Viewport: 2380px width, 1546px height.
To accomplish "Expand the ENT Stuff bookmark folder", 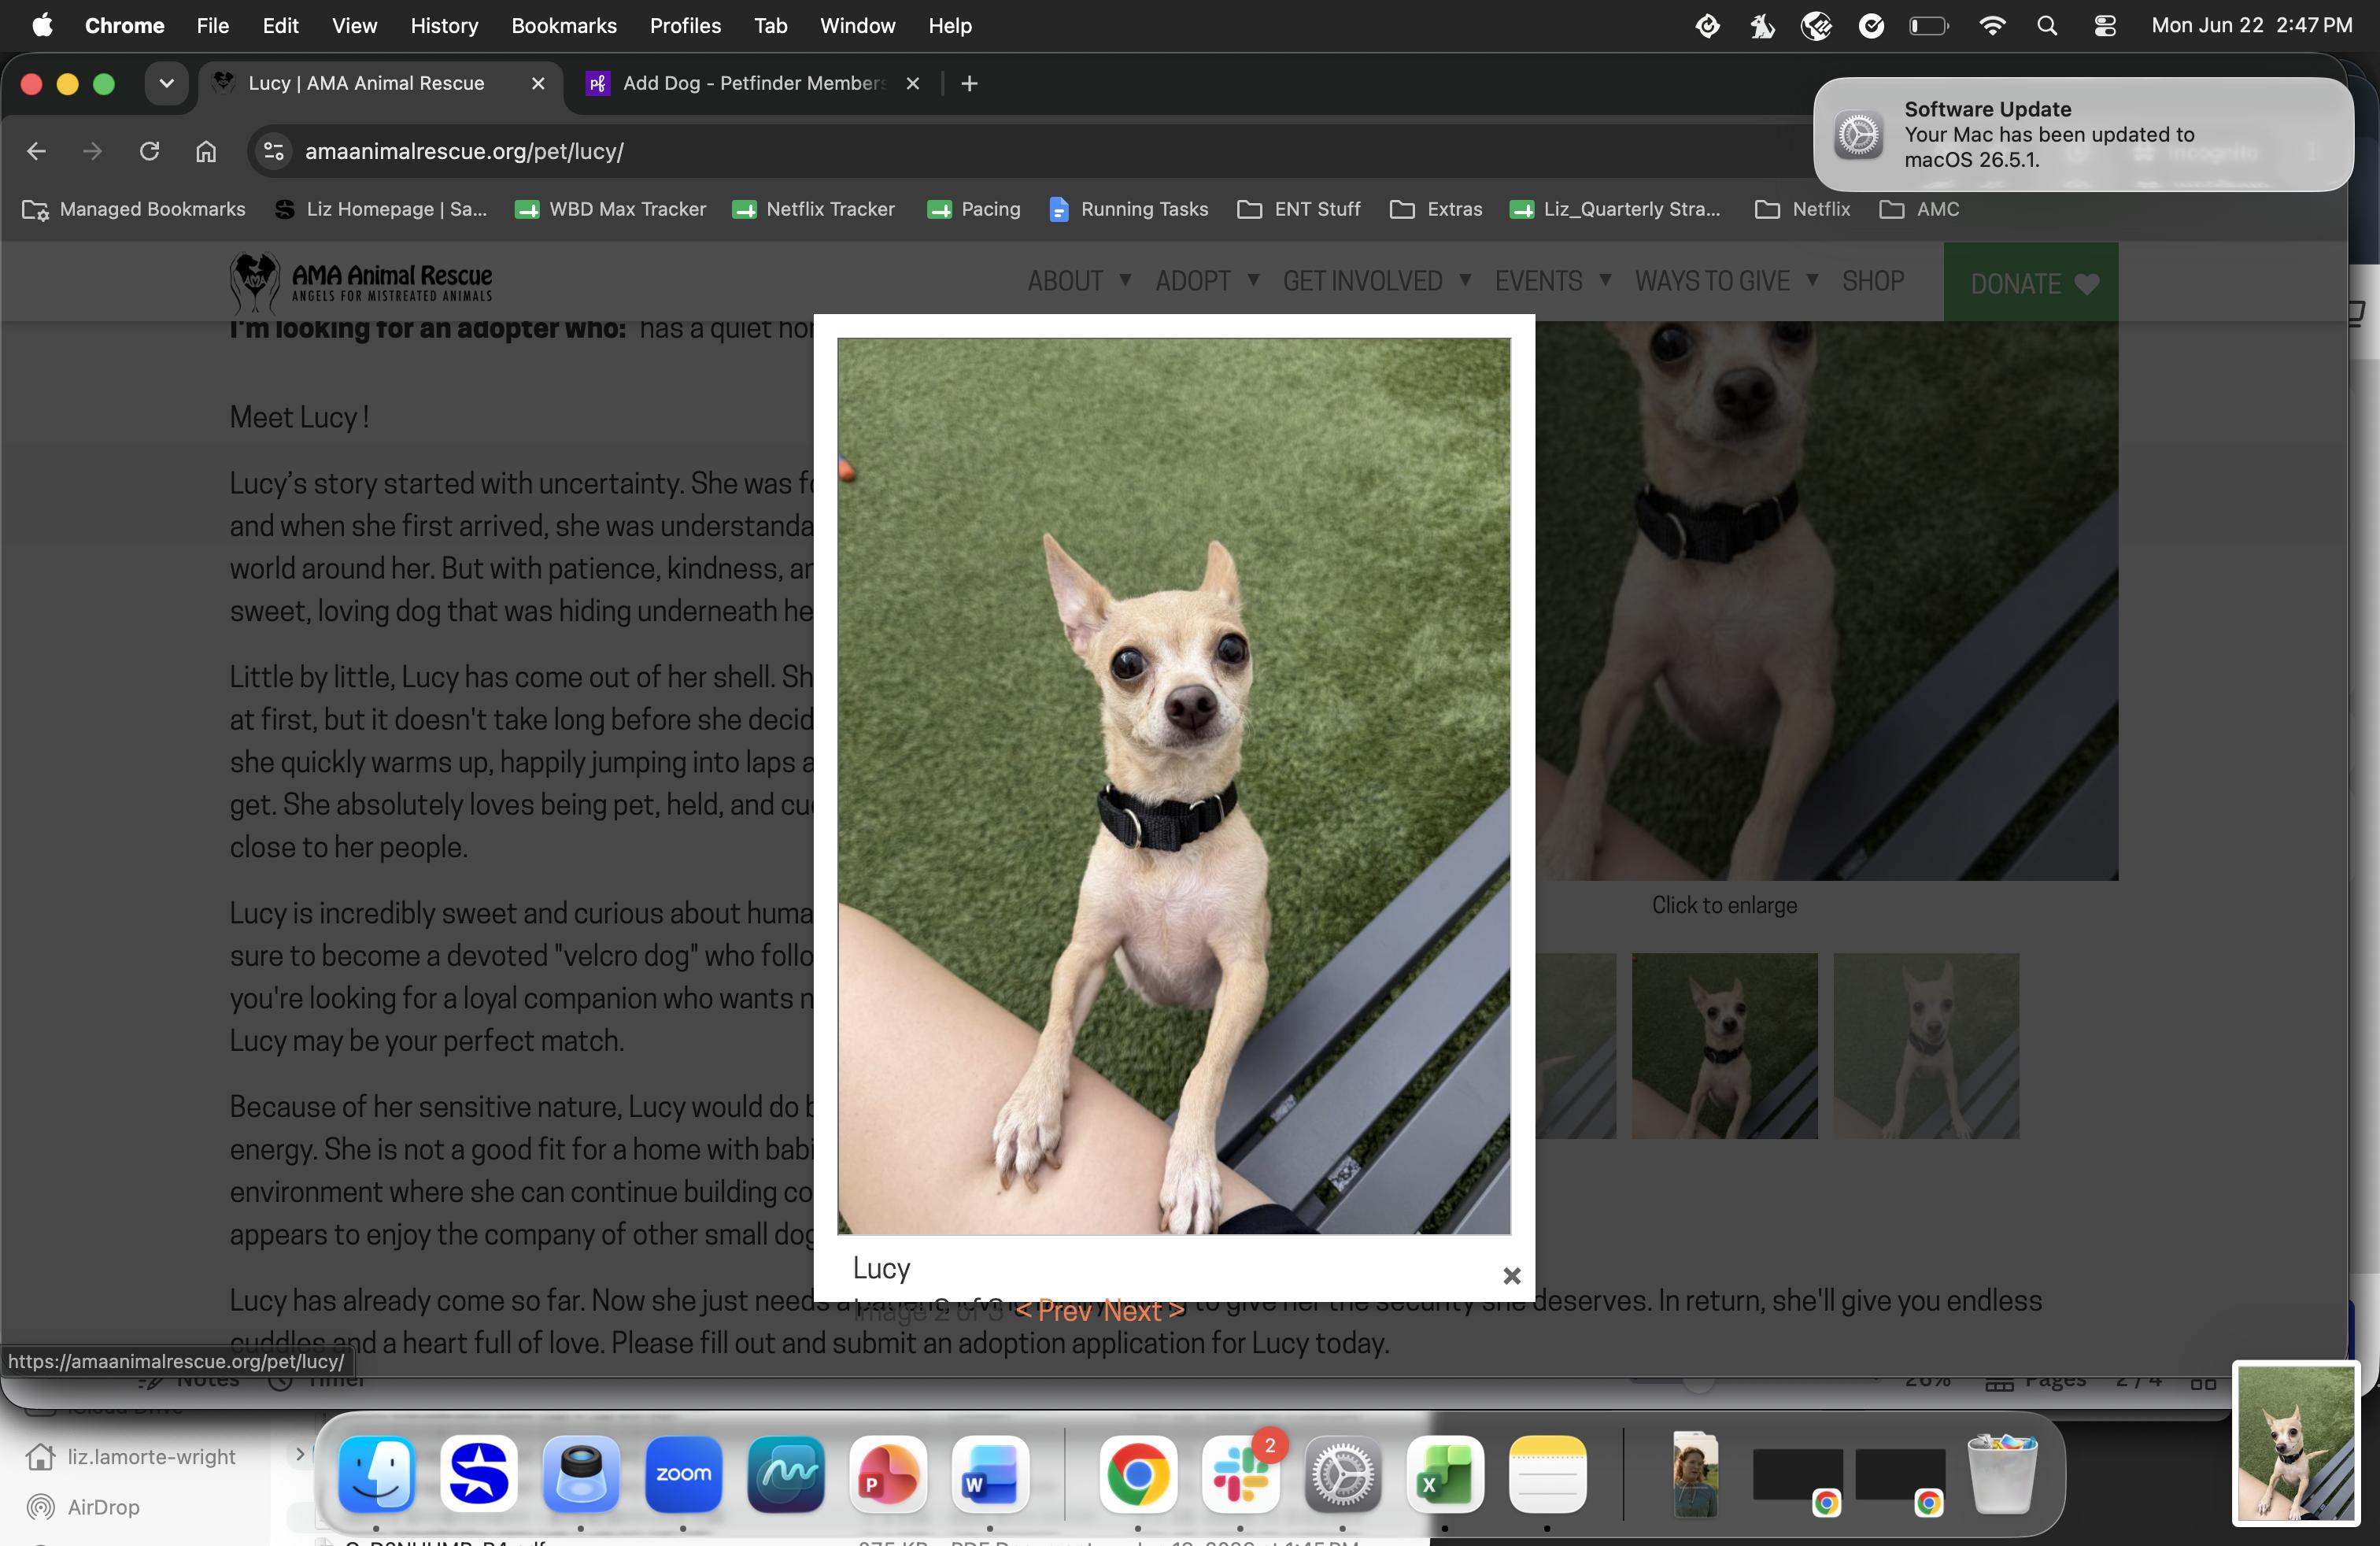I will pos(1299,209).
